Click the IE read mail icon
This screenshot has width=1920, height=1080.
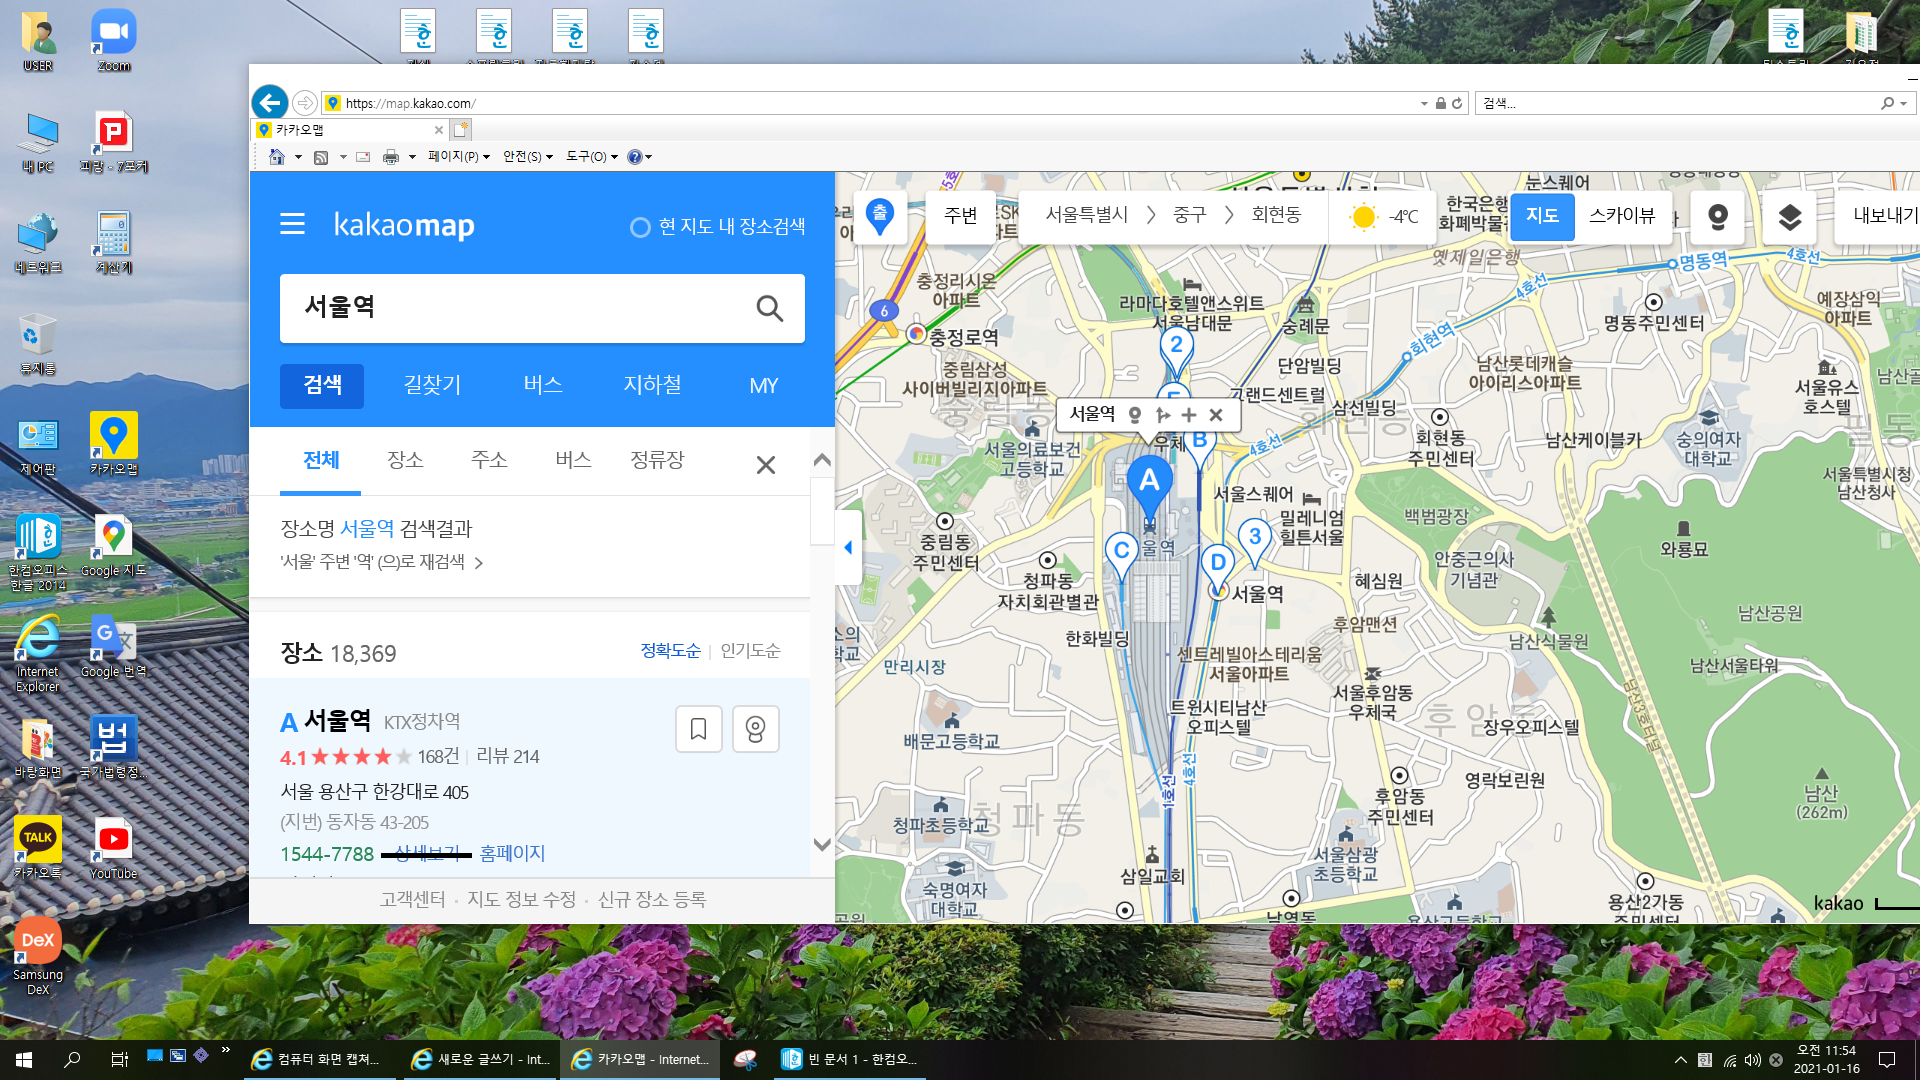[x=363, y=157]
